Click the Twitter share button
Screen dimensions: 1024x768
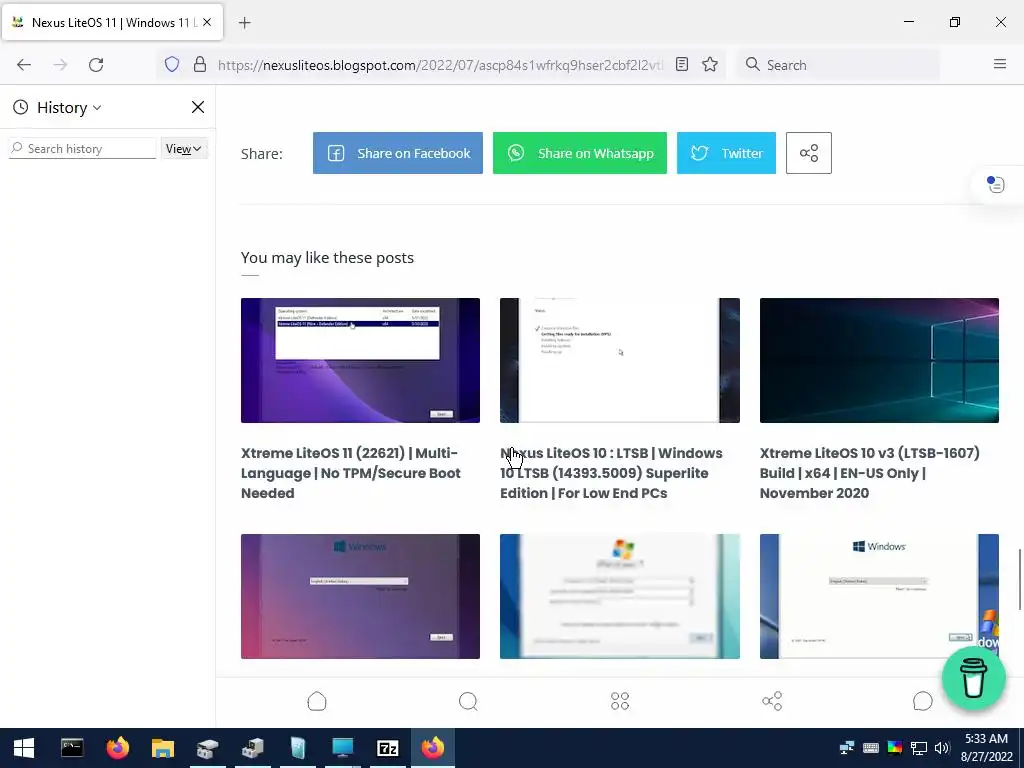point(726,153)
